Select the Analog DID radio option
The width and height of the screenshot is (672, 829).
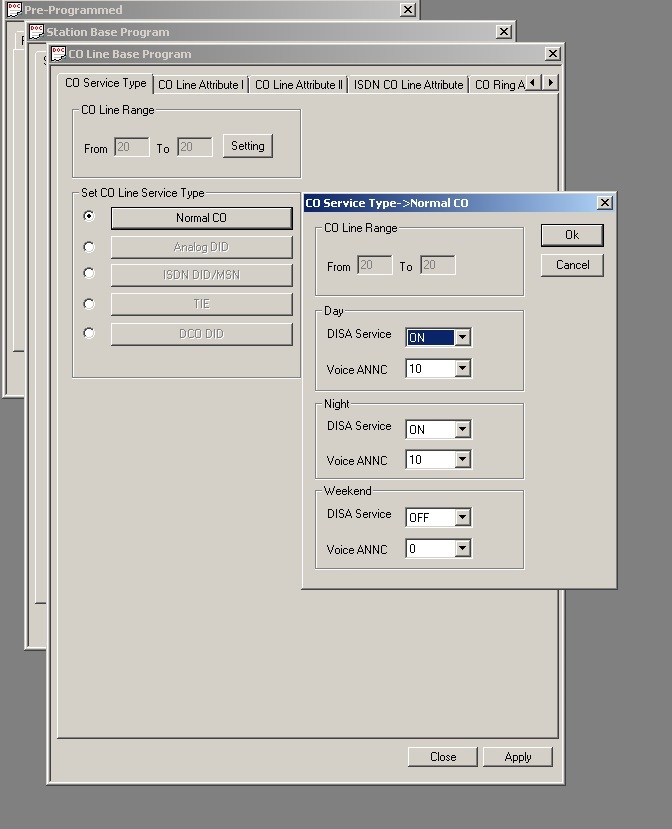(x=89, y=246)
